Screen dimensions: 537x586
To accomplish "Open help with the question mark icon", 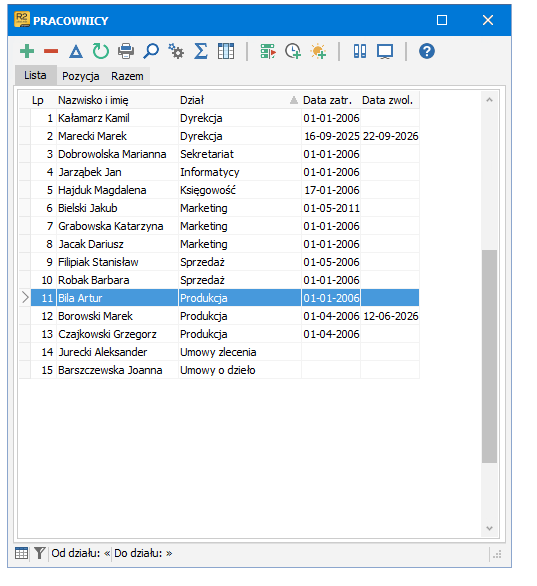I will pyautogui.click(x=427, y=51).
